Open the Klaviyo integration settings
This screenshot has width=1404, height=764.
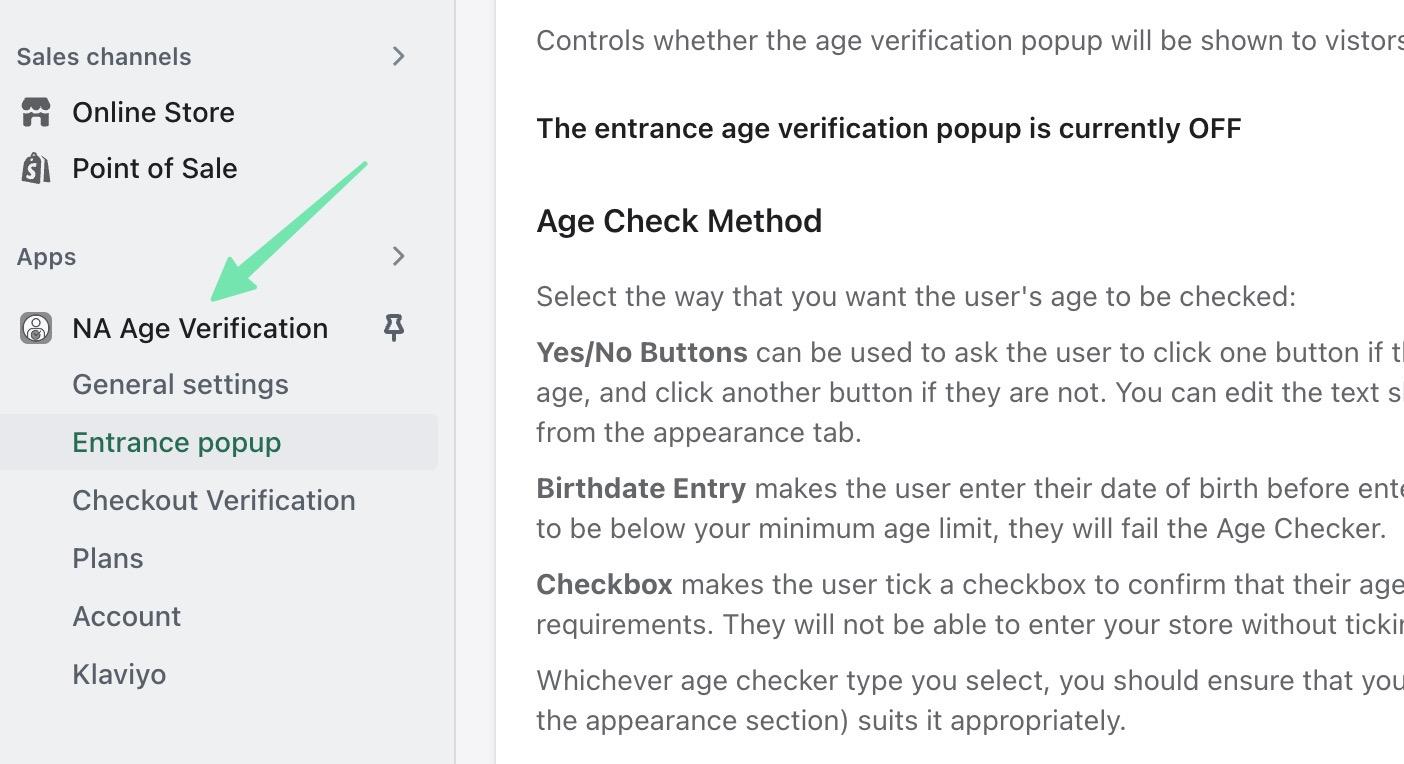(119, 674)
